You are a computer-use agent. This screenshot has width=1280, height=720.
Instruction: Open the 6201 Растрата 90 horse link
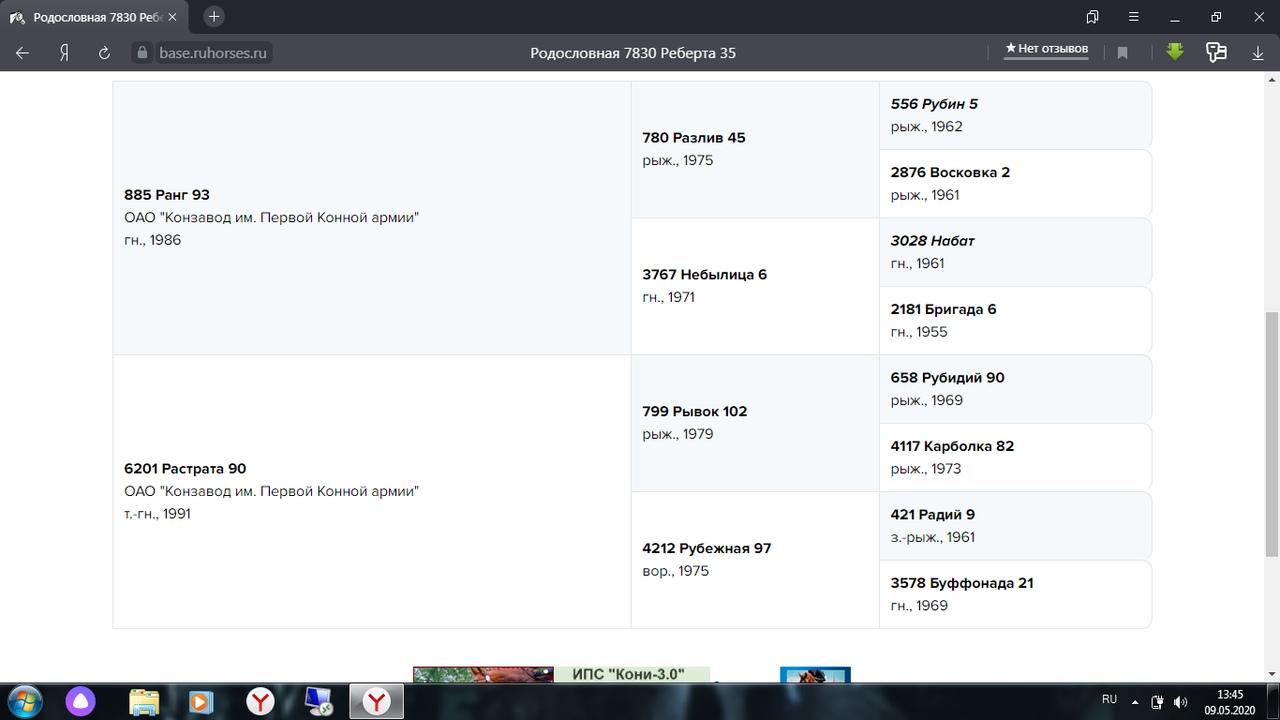185,469
